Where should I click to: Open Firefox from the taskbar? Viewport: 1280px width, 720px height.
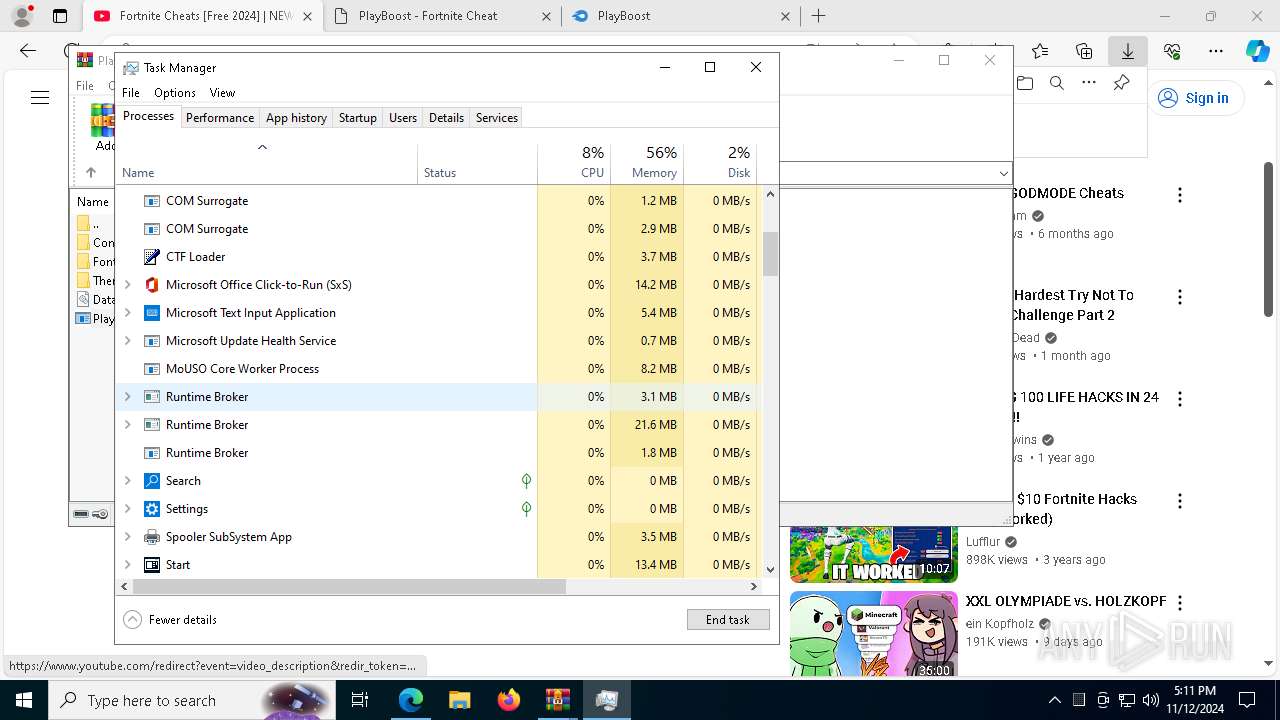(x=508, y=700)
